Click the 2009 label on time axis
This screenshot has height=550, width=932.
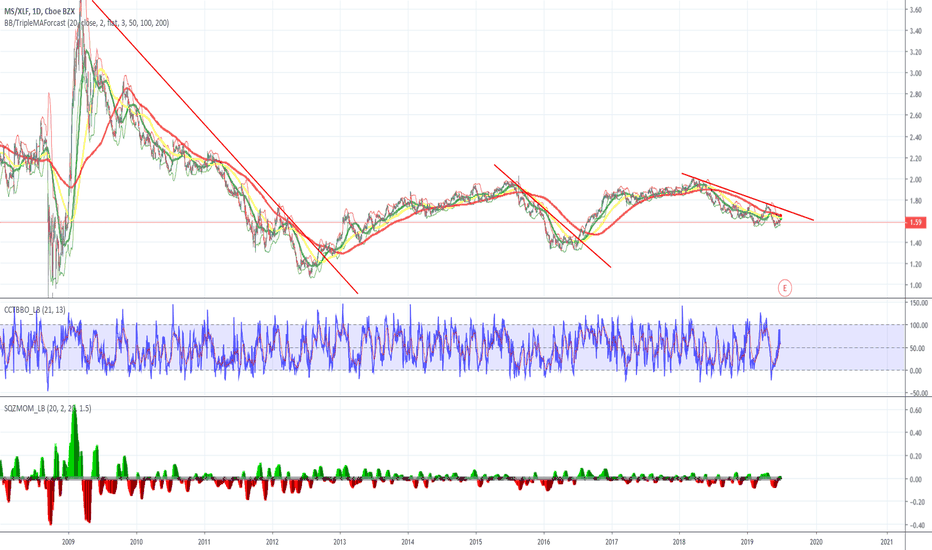point(68,542)
